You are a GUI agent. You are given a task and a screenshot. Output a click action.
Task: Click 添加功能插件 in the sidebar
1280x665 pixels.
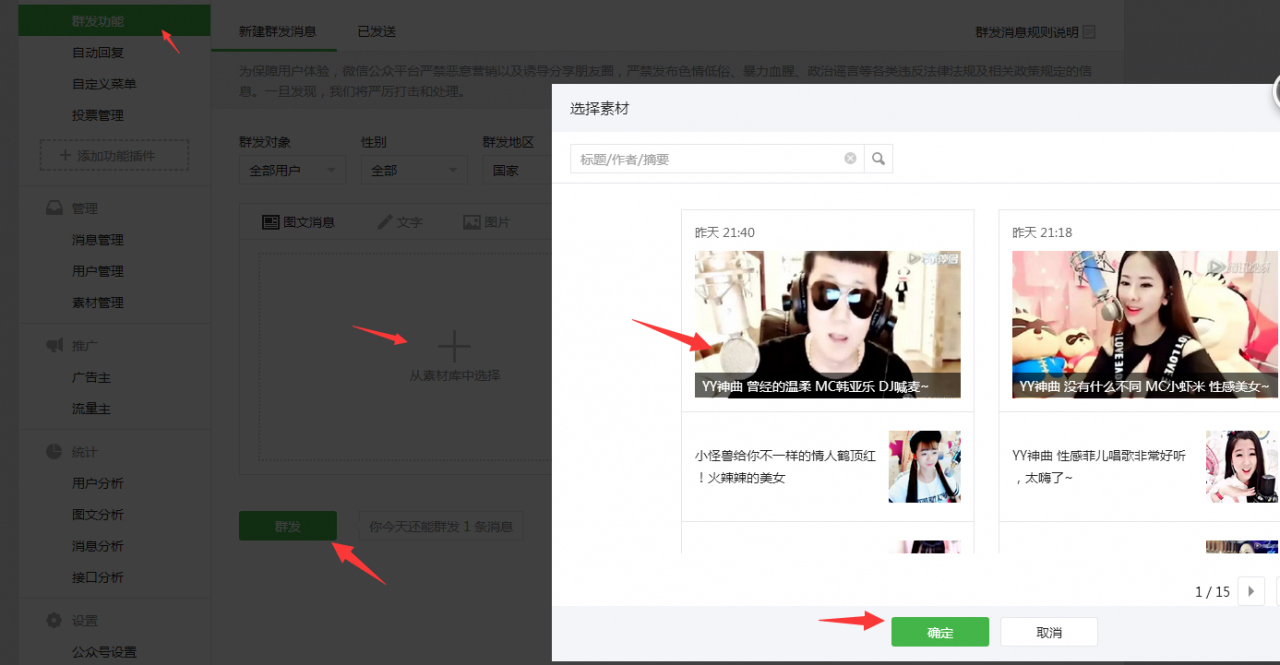click(113, 156)
